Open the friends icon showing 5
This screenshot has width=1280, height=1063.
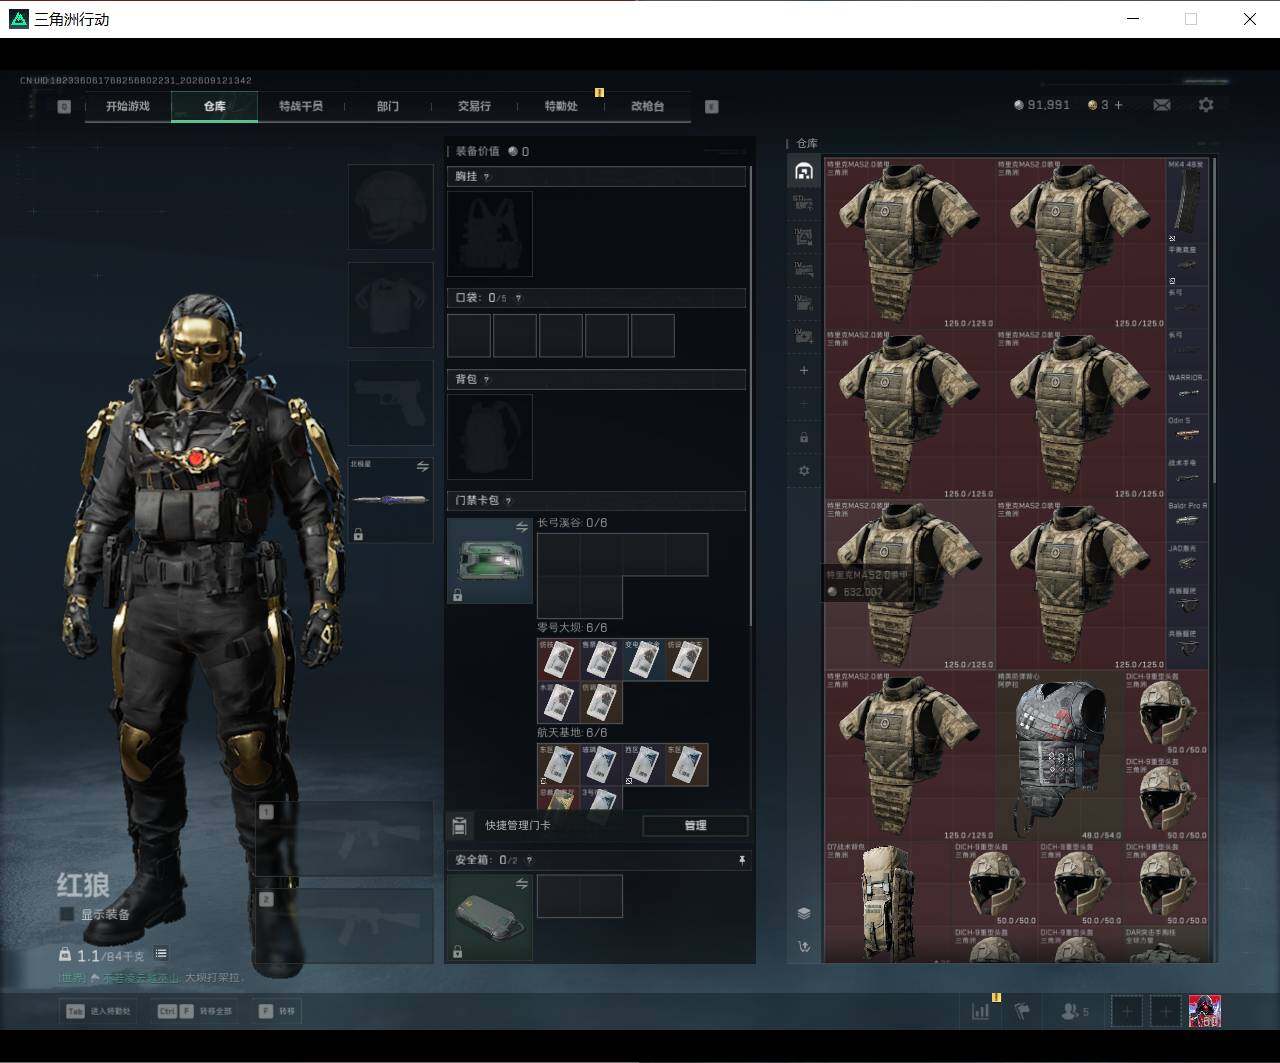coord(1074,1011)
